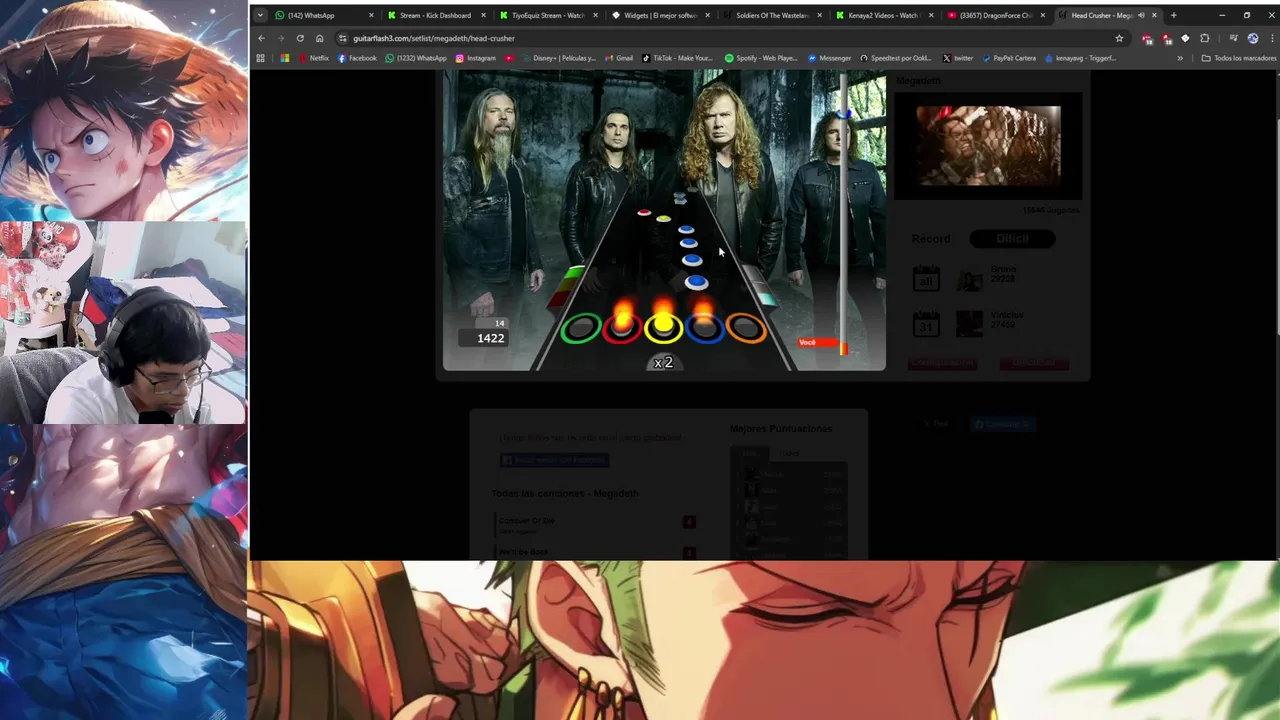
Task: Open the TiyoEquiz Stream tab
Action: tap(548, 15)
